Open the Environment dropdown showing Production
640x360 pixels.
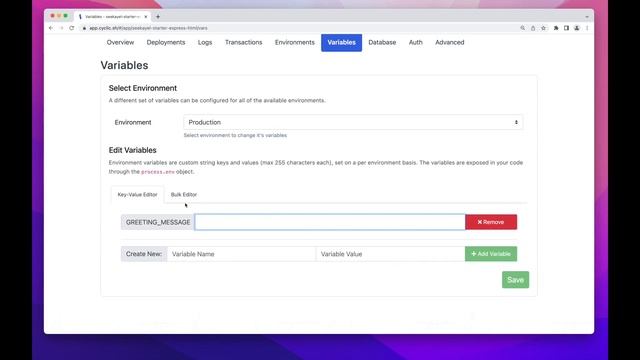(x=353, y=122)
